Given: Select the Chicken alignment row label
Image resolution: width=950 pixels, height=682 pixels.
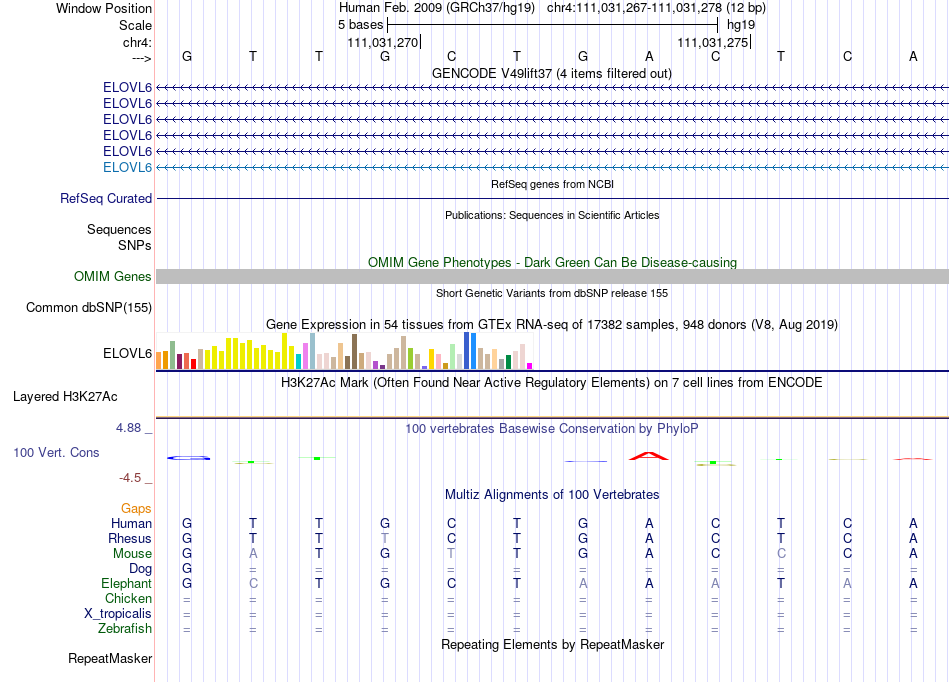Looking at the screenshot, I should coord(128,598).
